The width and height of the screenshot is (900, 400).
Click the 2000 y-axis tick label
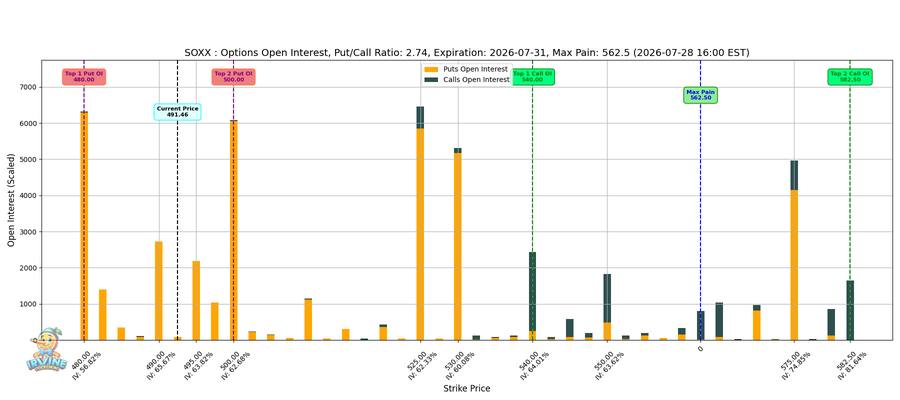point(28,268)
